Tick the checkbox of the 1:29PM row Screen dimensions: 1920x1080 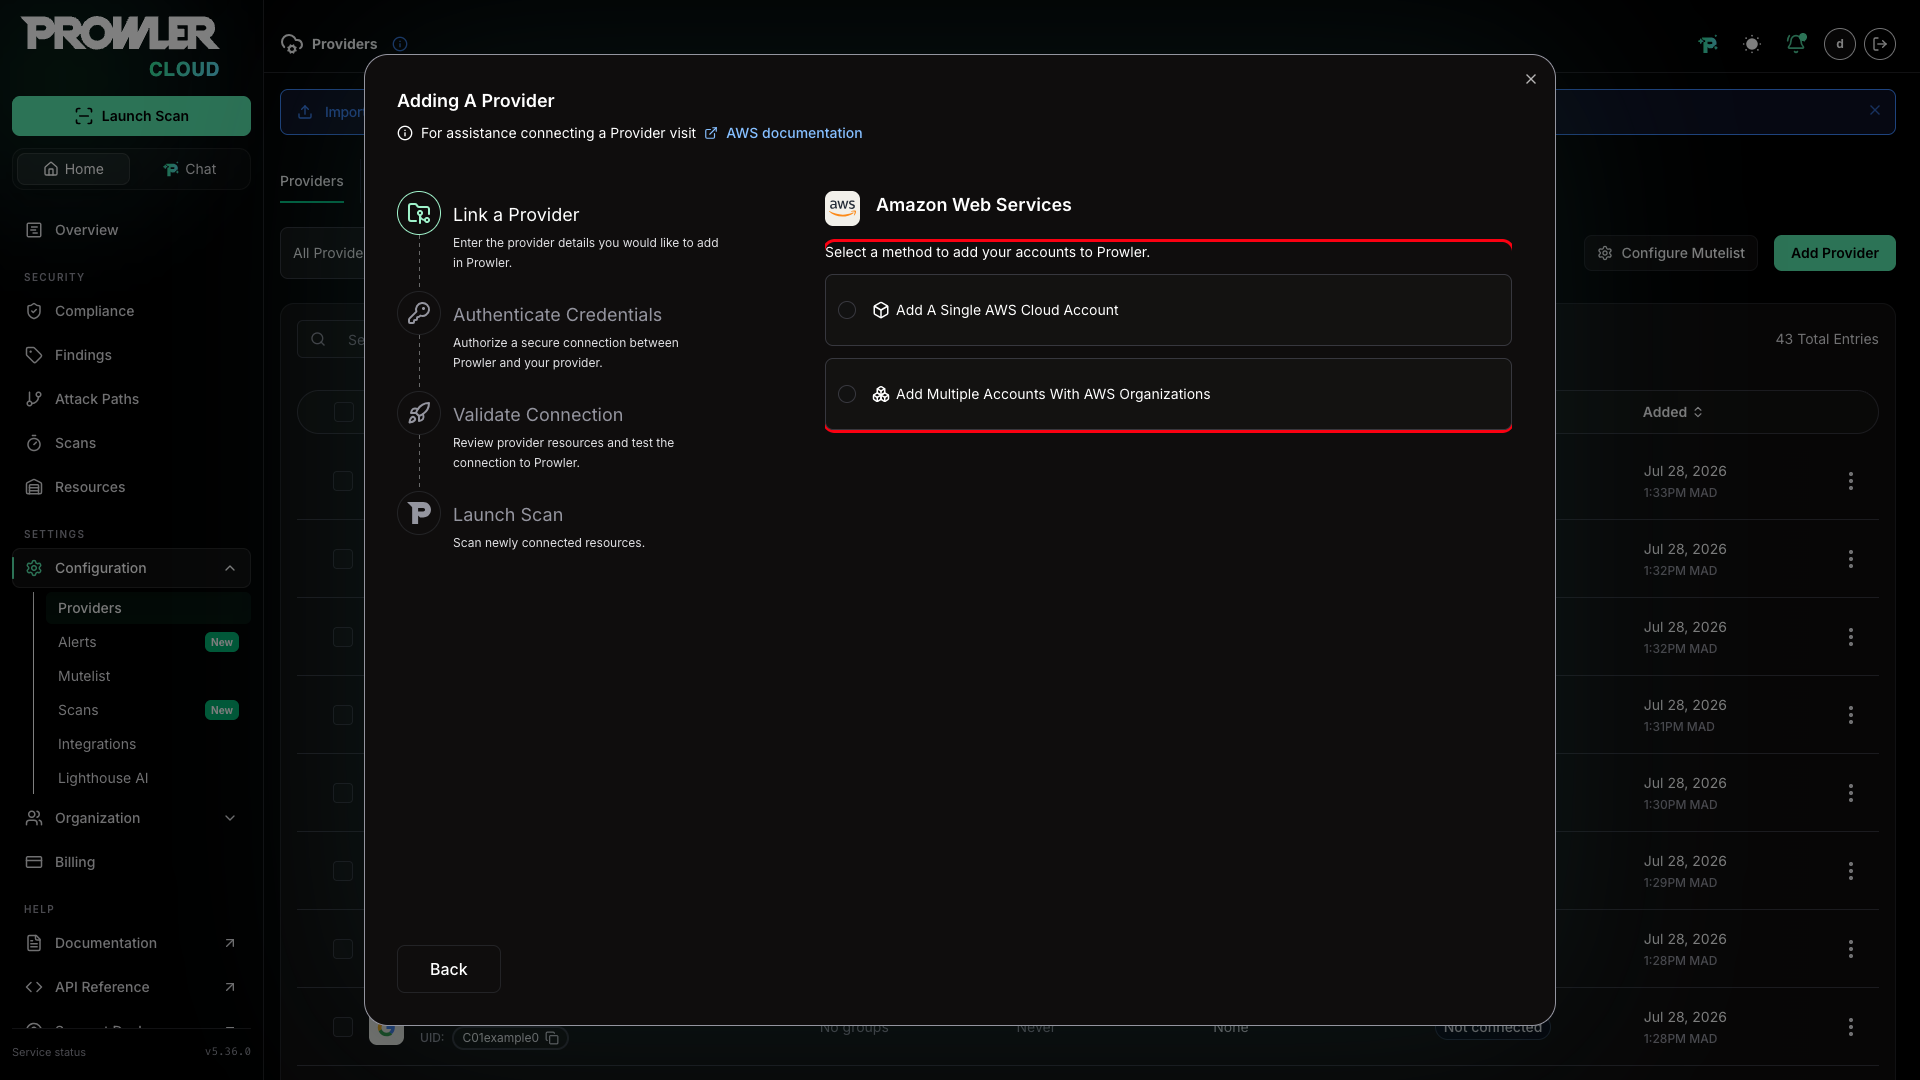(343, 871)
